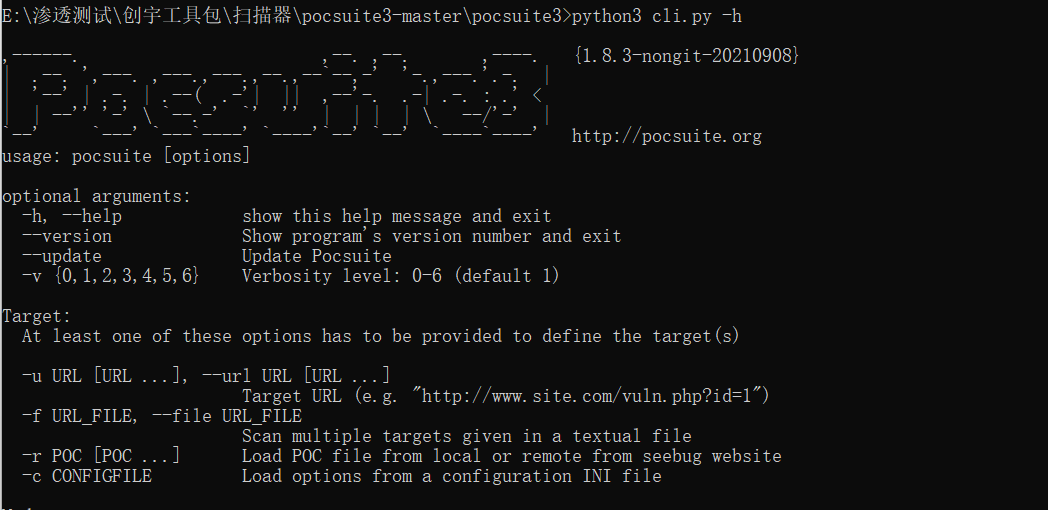Click 'Scan multiple targets given in a textual file'
The width and height of the screenshot is (1048, 510).
coord(467,436)
